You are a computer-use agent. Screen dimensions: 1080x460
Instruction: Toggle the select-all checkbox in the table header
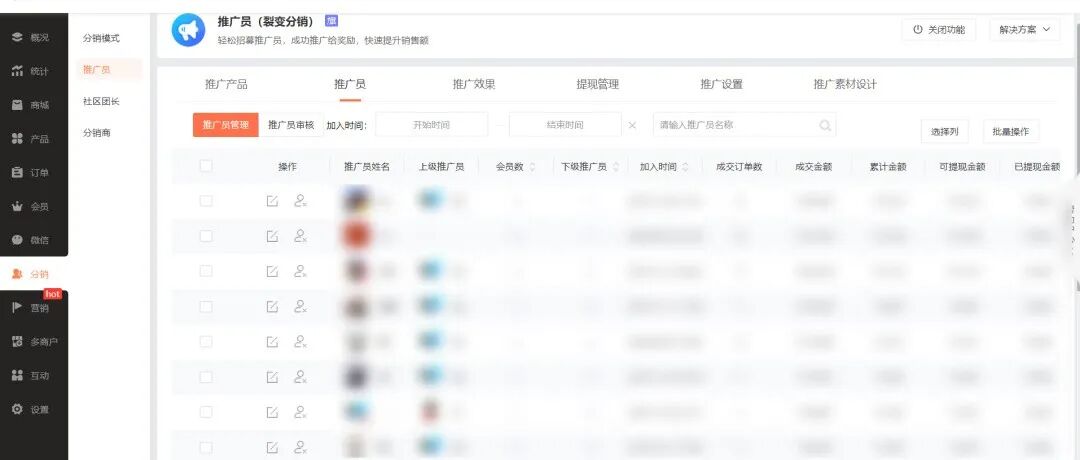tap(206, 165)
